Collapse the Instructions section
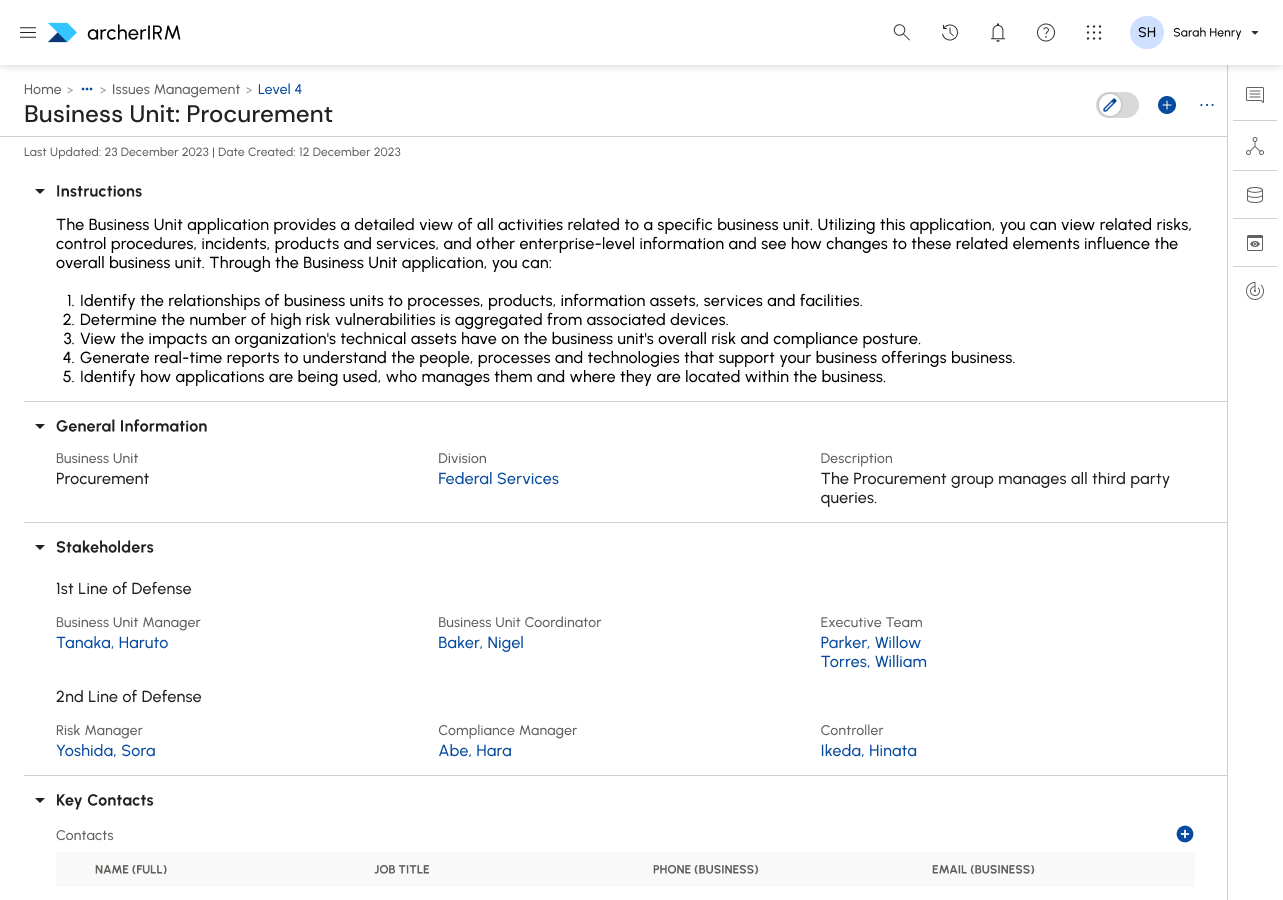The width and height of the screenshot is (1283, 900). (x=40, y=191)
